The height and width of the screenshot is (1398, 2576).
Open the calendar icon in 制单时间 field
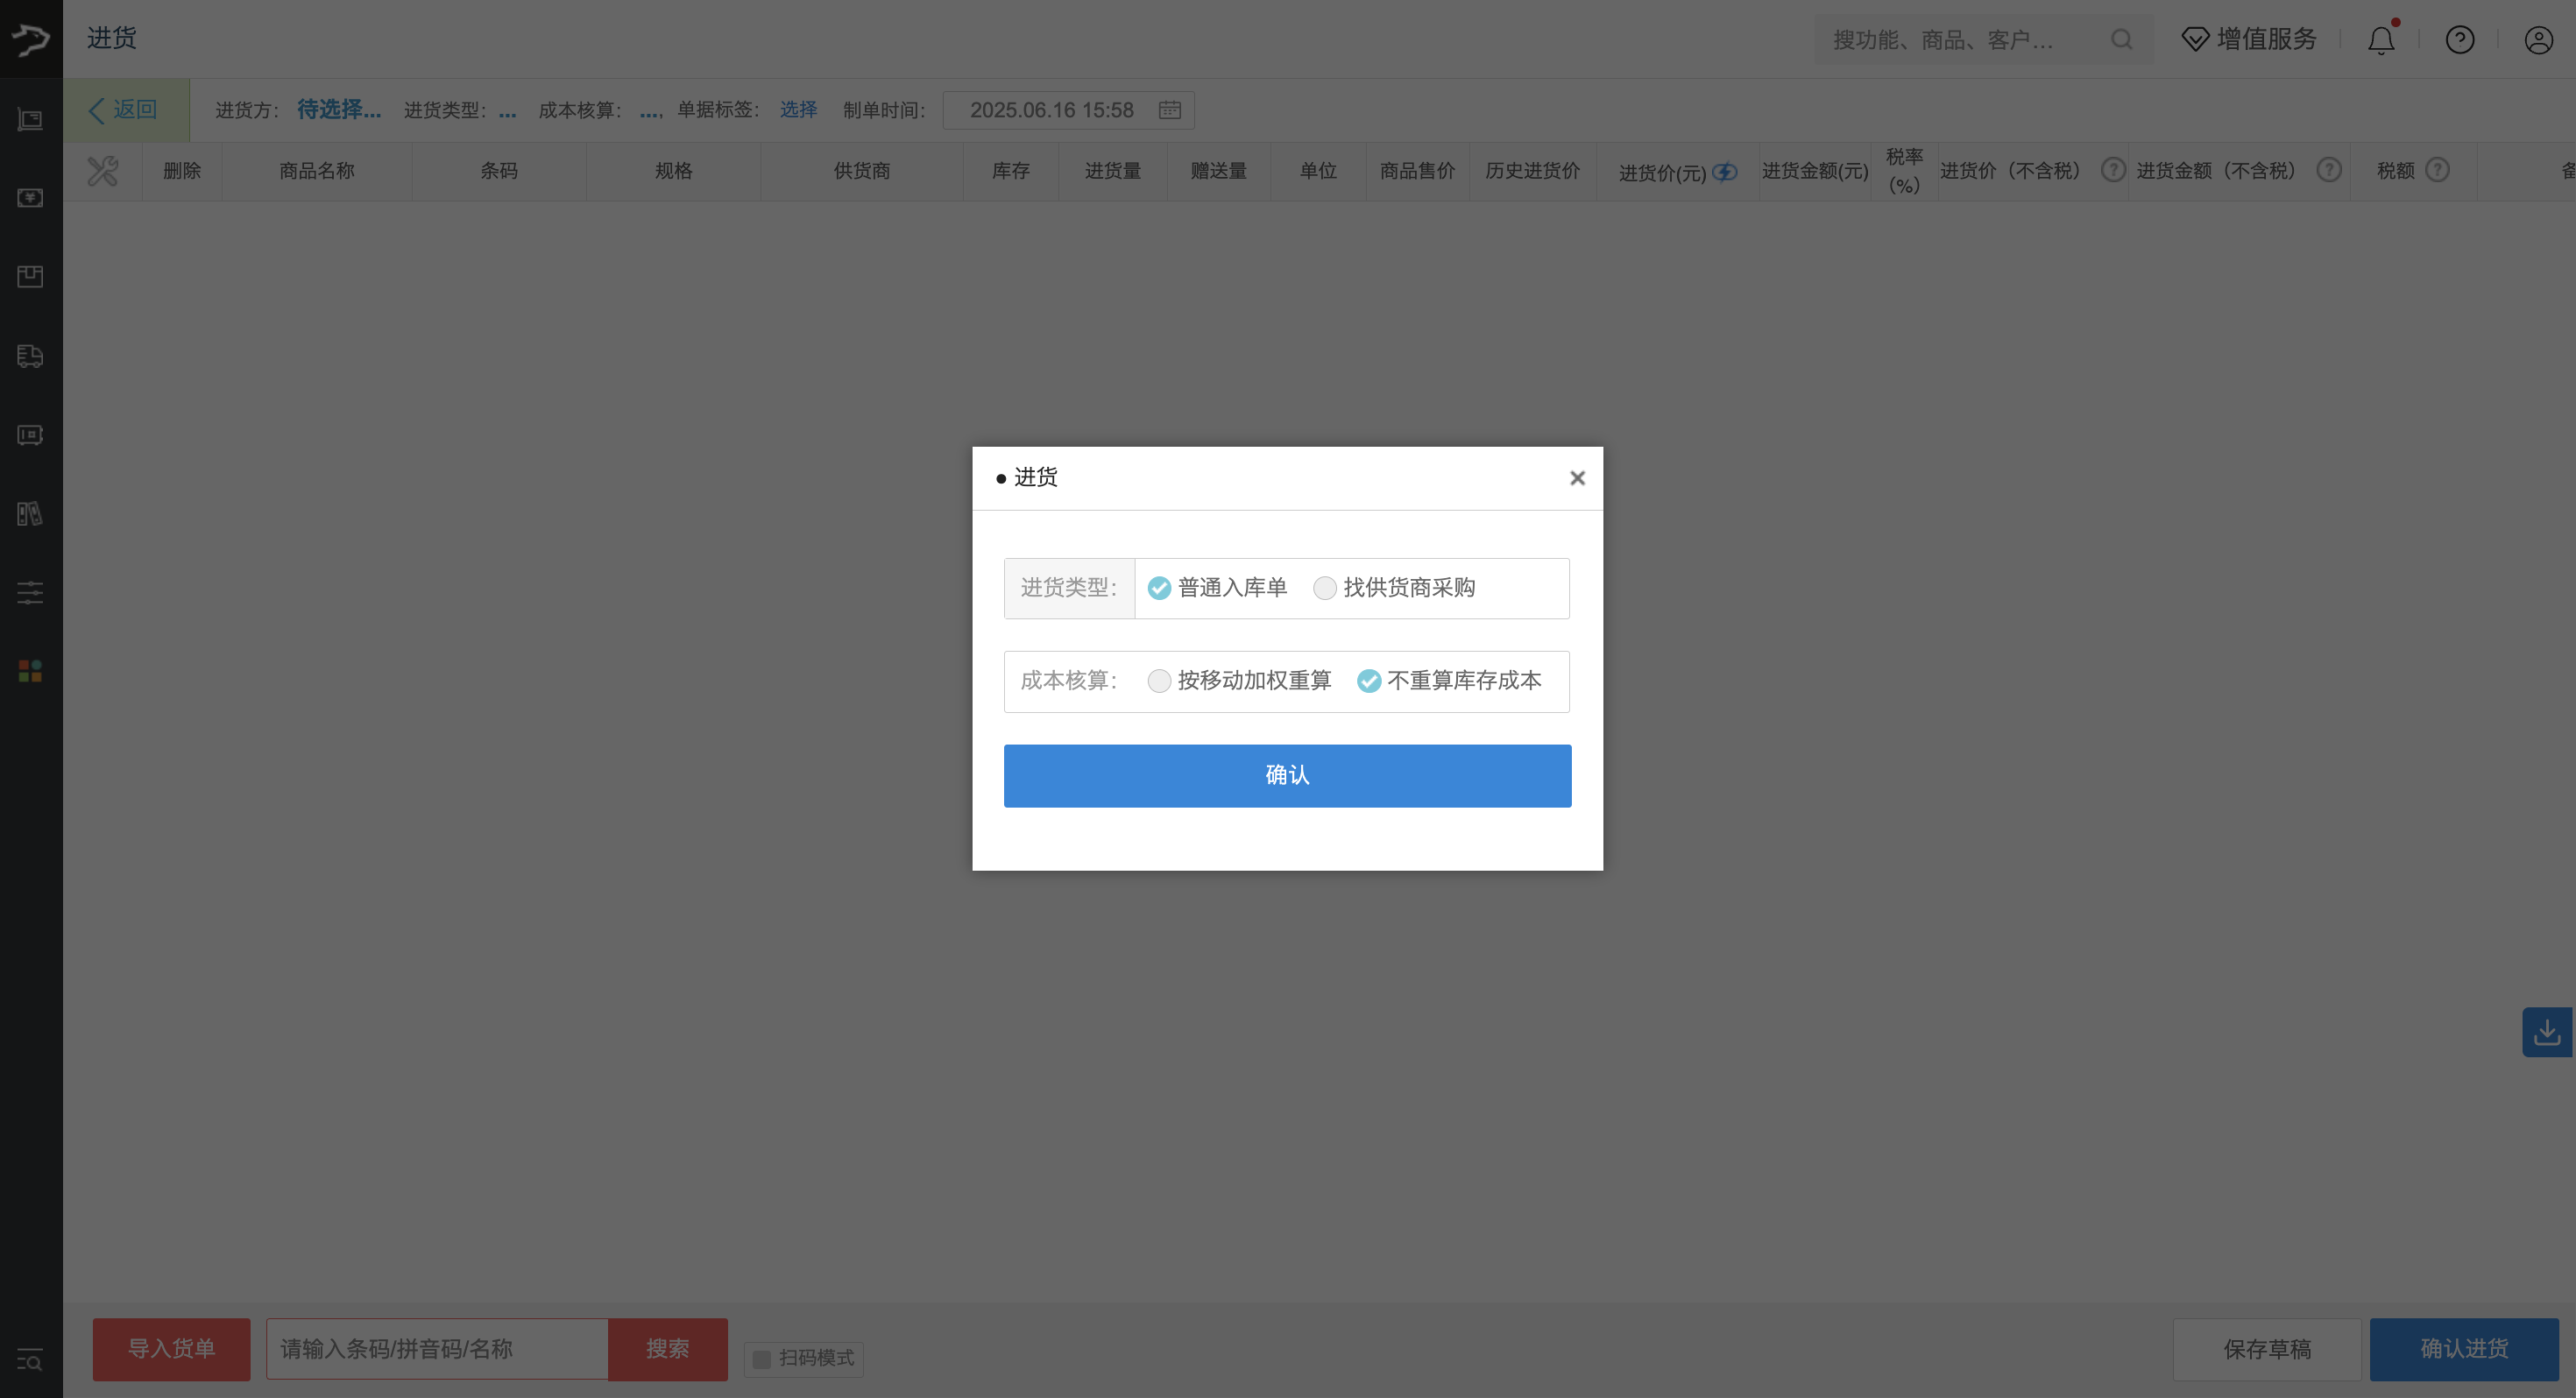coord(1170,110)
